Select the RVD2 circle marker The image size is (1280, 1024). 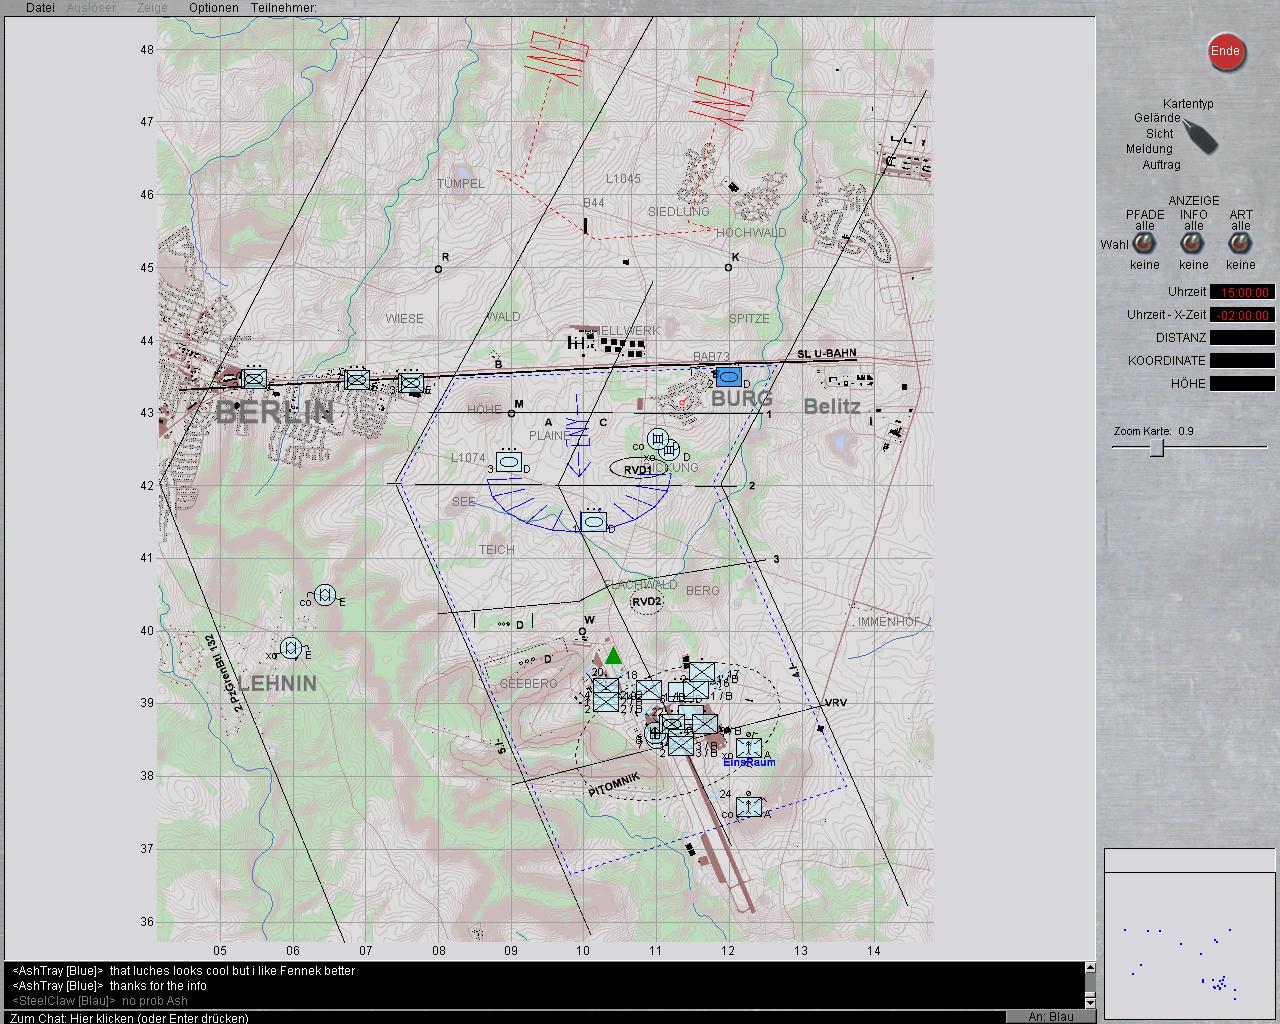pyautogui.click(x=647, y=602)
